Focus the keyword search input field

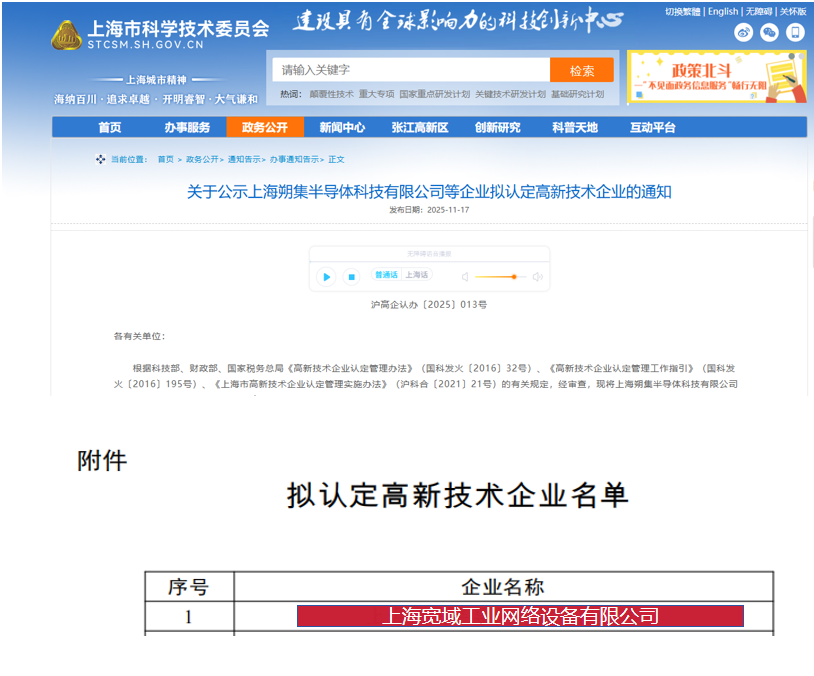tap(410, 70)
